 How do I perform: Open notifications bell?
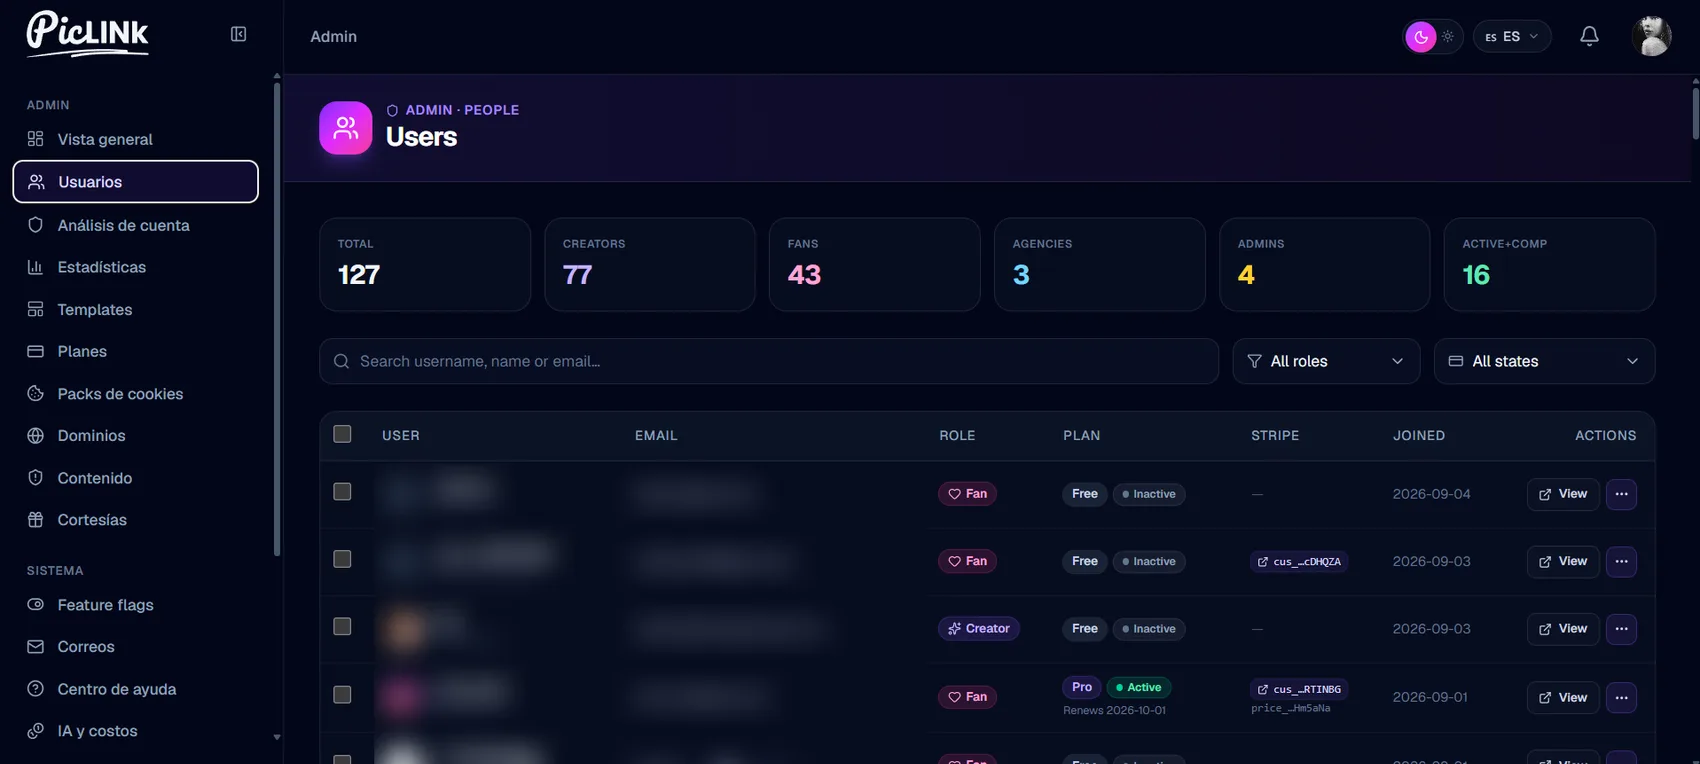pos(1589,36)
